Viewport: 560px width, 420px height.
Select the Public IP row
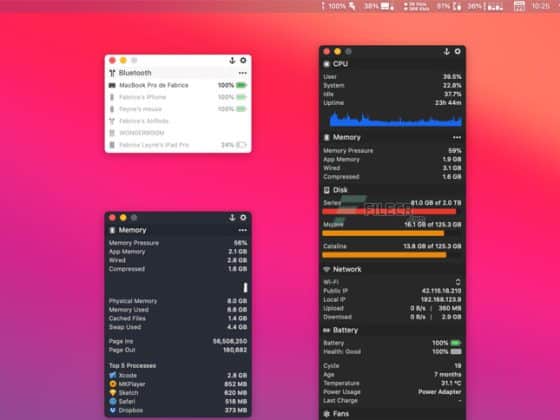click(392, 291)
